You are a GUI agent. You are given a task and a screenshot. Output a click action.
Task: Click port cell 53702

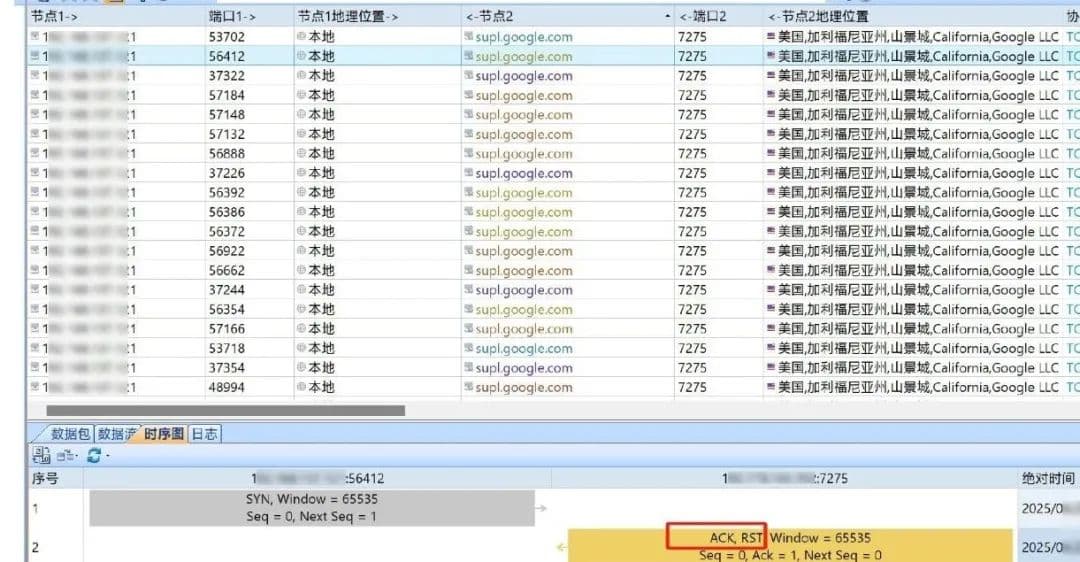227,37
